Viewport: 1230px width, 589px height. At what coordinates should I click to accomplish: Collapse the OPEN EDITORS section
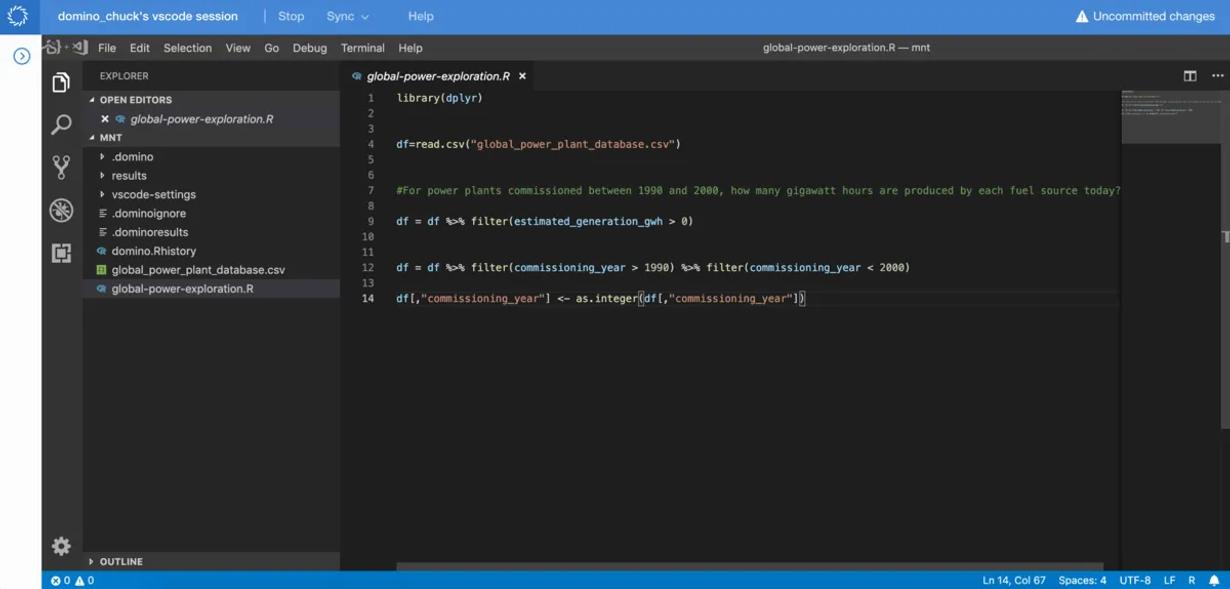[134, 99]
